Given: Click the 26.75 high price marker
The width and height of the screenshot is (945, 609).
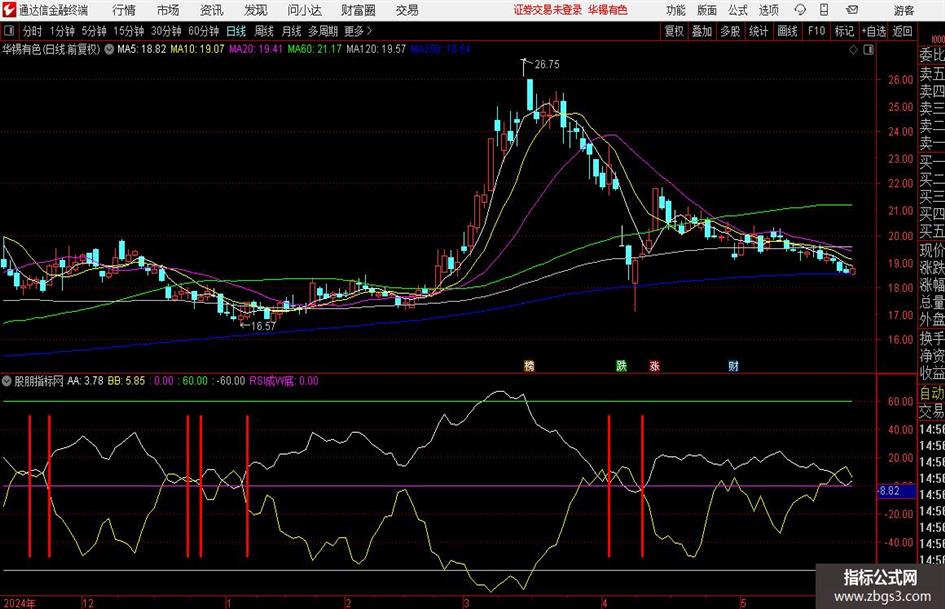Looking at the screenshot, I should (x=546, y=64).
